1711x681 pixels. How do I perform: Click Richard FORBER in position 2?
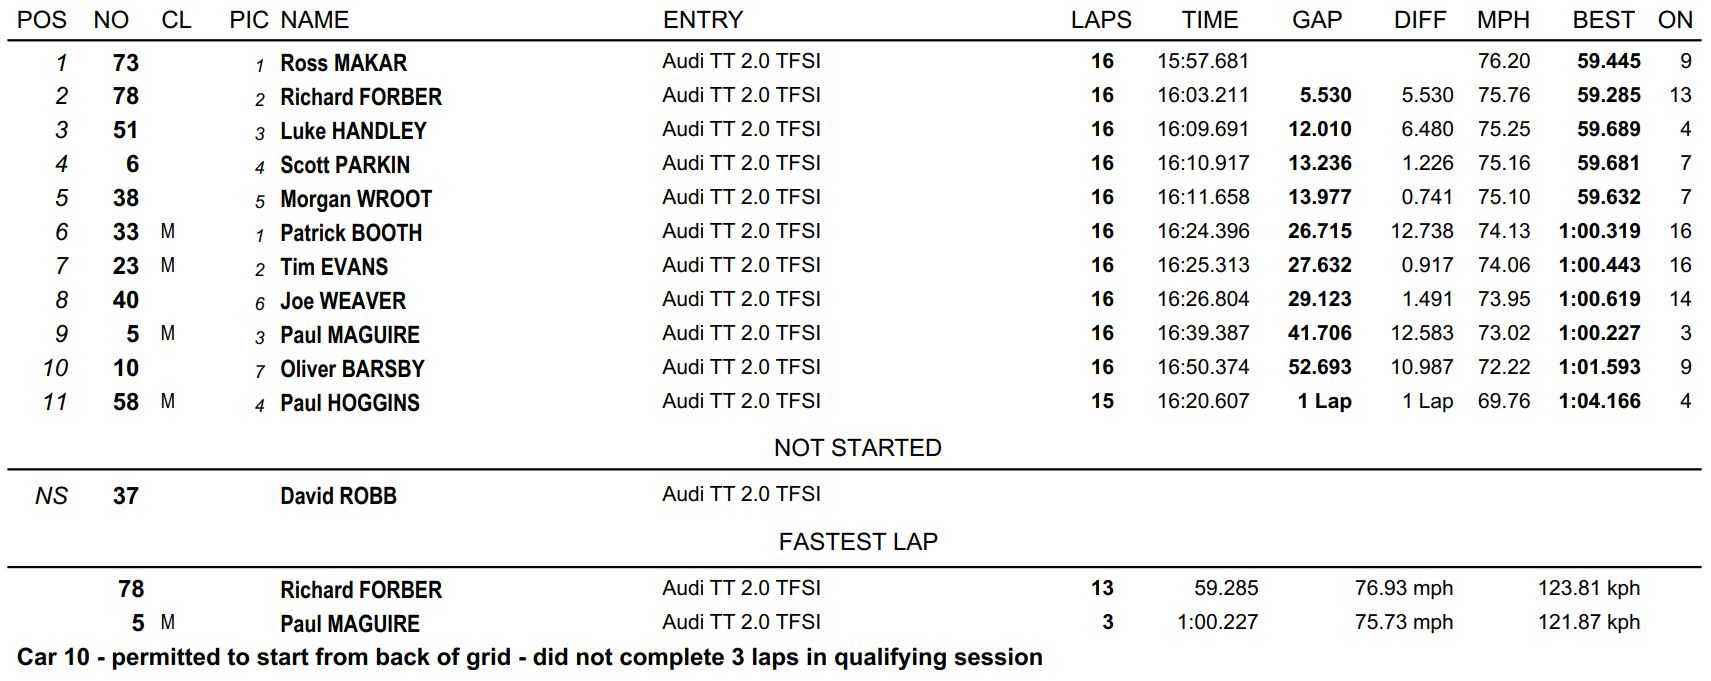click(361, 97)
